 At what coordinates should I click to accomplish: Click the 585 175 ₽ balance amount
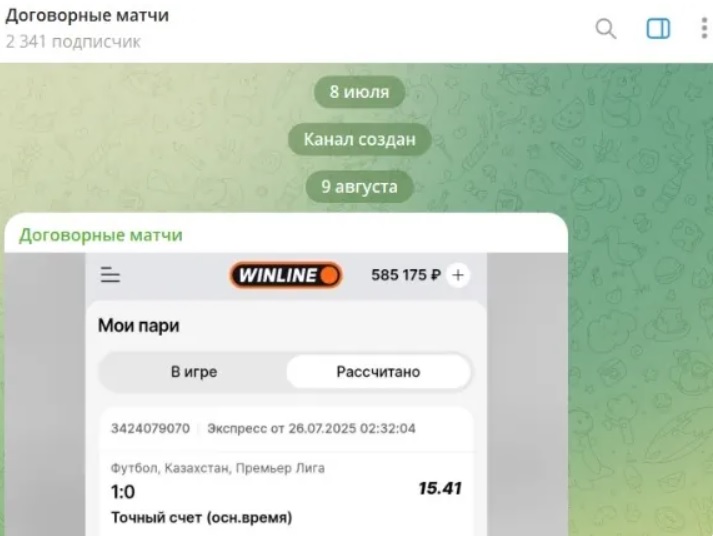pyautogui.click(x=406, y=275)
